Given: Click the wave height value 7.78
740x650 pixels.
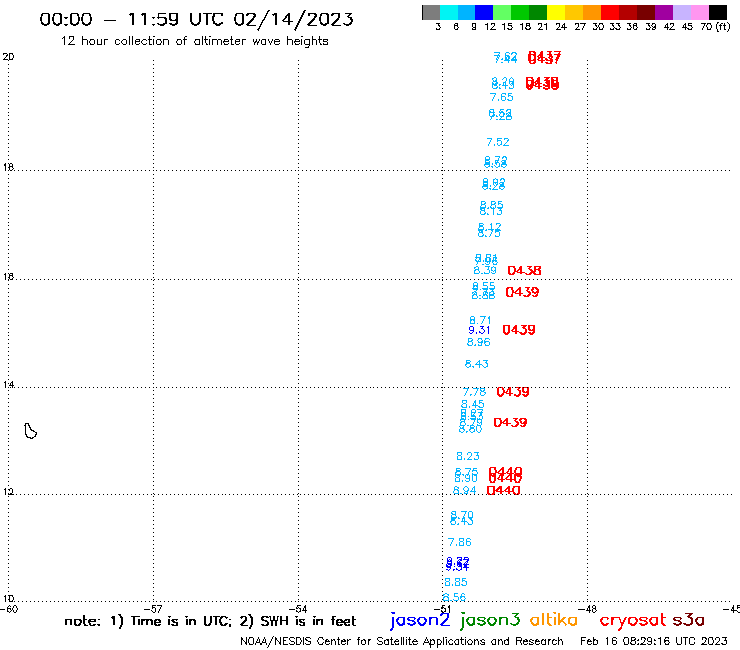Looking at the screenshot, I should (474, 392).
